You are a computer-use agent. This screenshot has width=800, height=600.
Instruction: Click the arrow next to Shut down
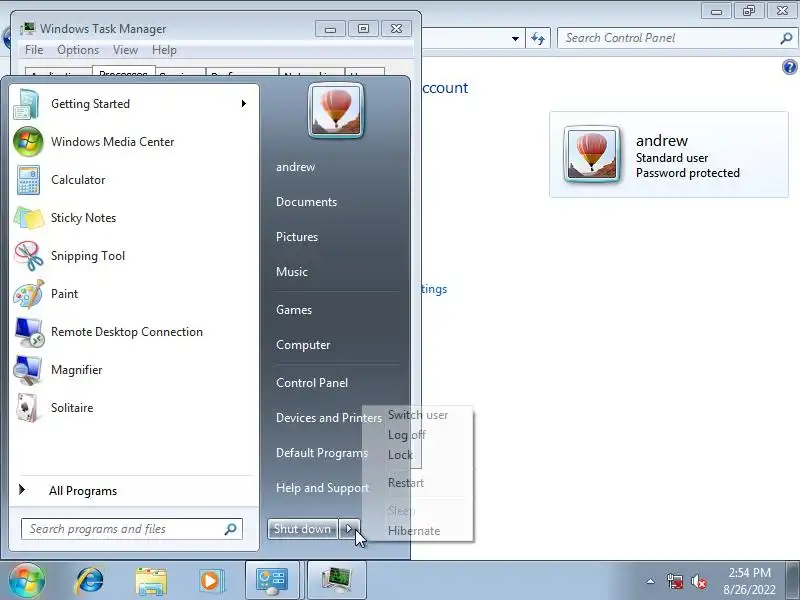[349, 529]
